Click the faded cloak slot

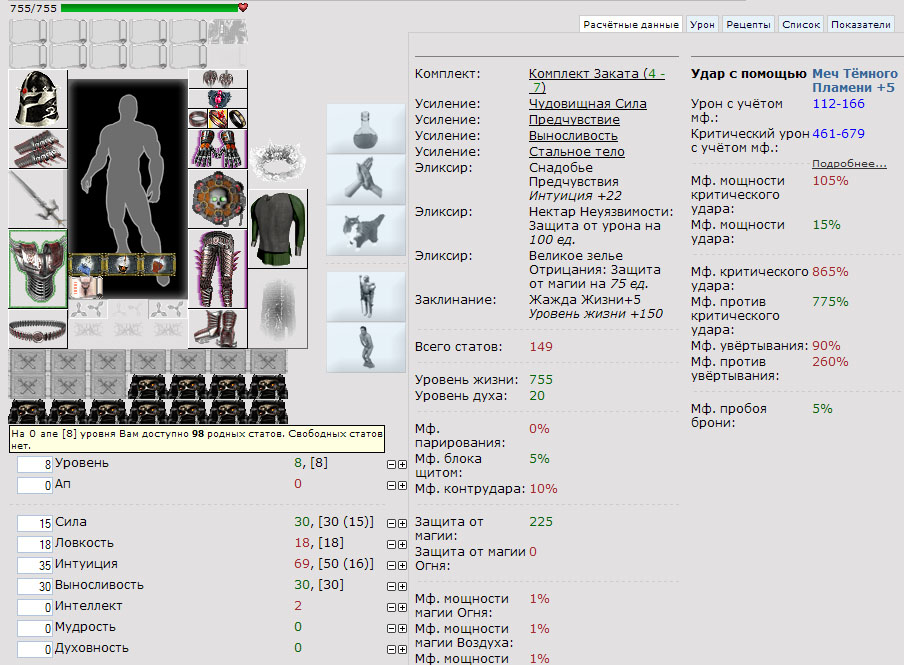coord(278,309)
